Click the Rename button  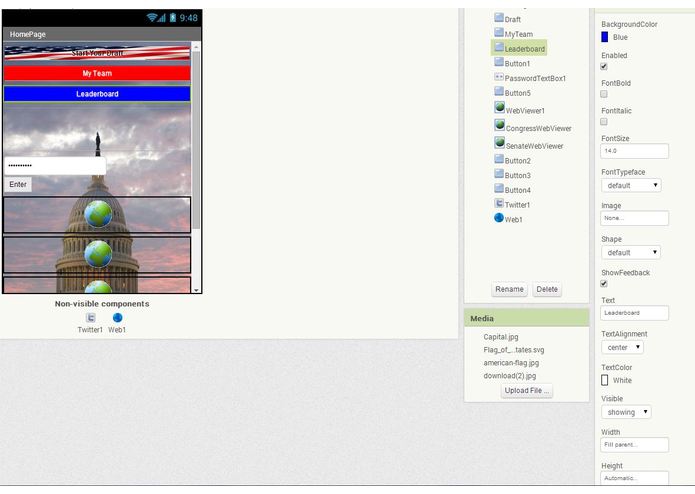coord(509,289)
